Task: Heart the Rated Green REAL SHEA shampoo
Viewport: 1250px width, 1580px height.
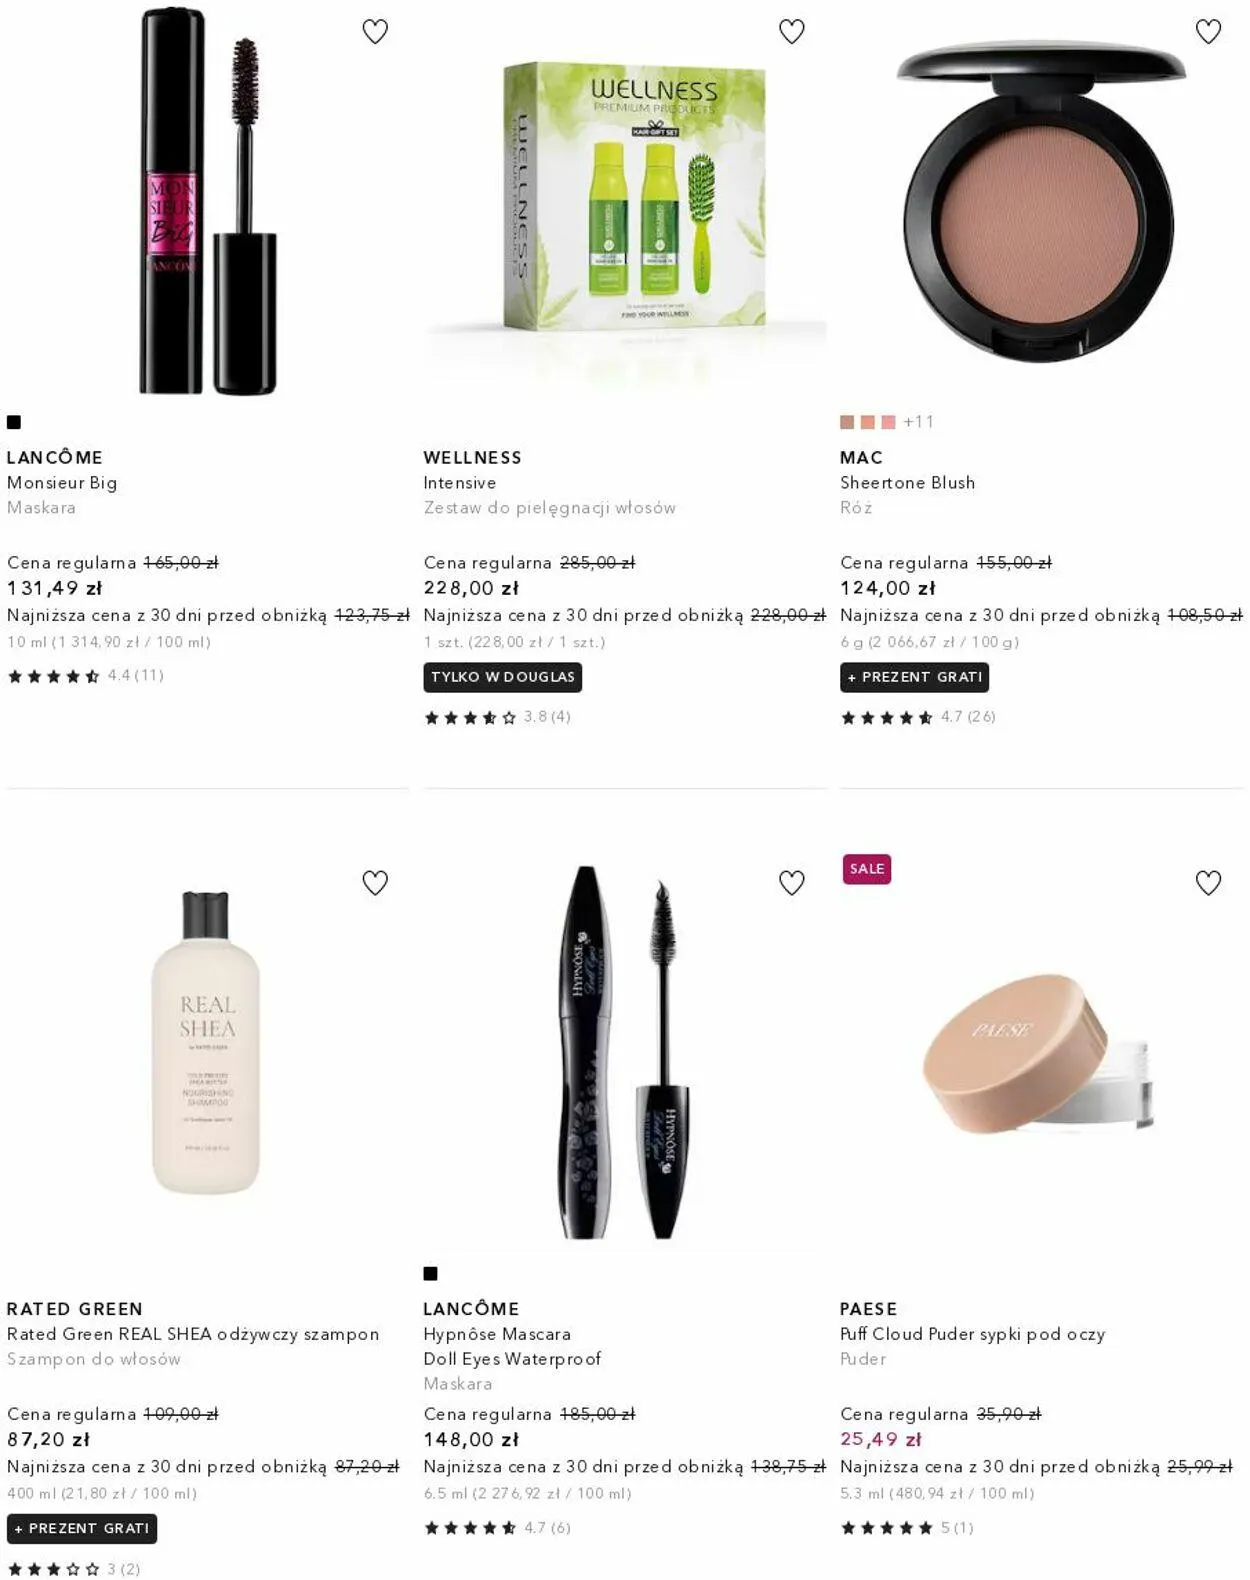Action: [x=375, y=883]
